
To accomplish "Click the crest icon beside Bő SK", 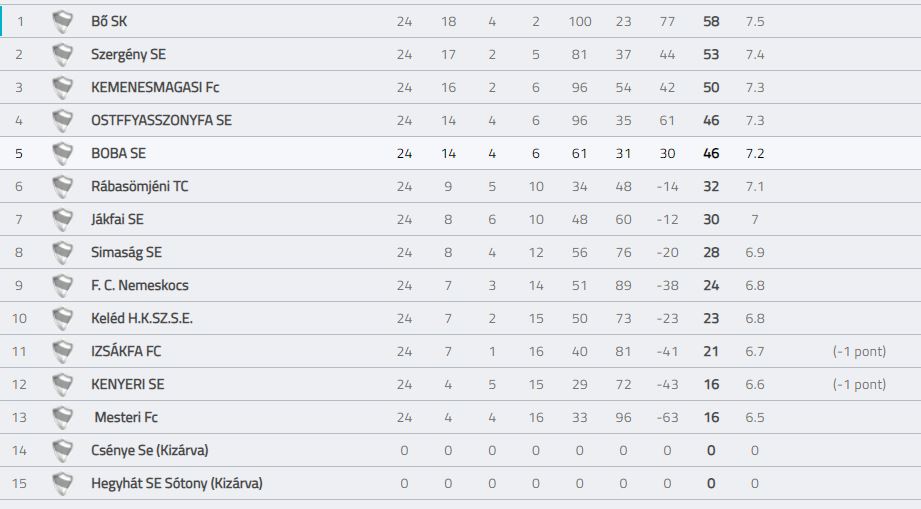I will pyautogui.click(x=62, y=22).
